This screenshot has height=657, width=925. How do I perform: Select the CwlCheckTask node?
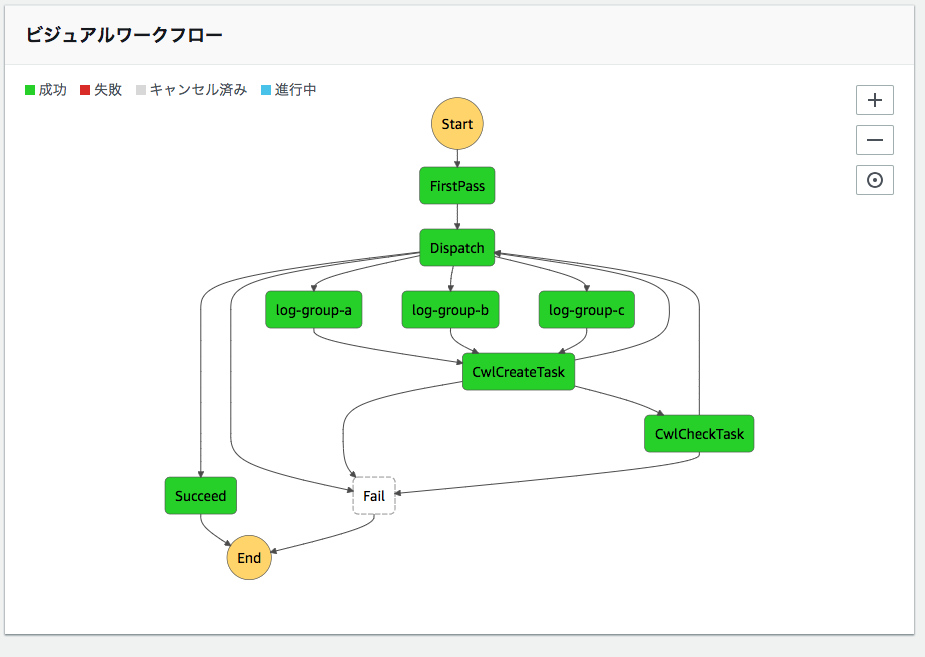(698, 433)
